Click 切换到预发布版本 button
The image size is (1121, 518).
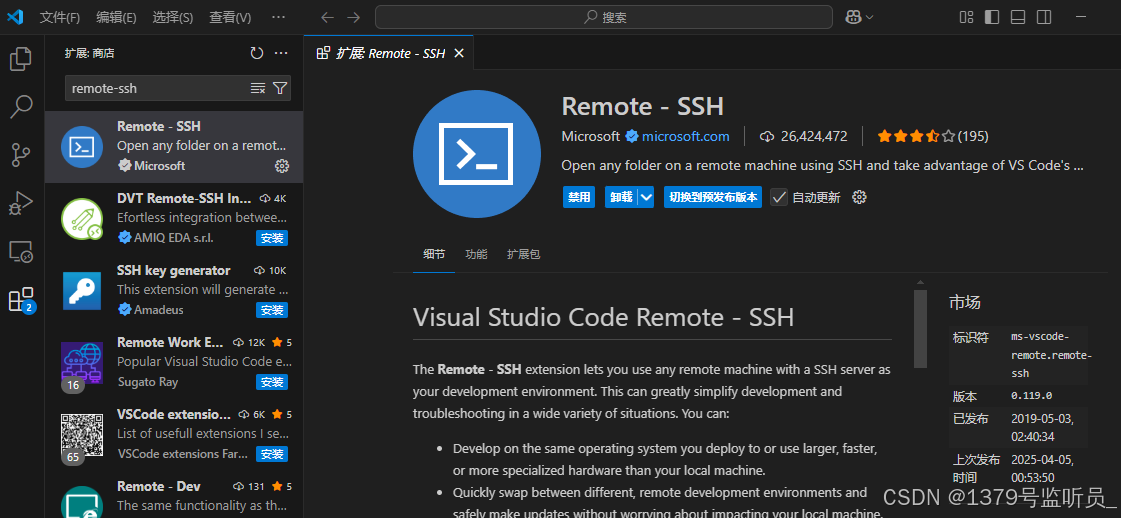[713, 197]
